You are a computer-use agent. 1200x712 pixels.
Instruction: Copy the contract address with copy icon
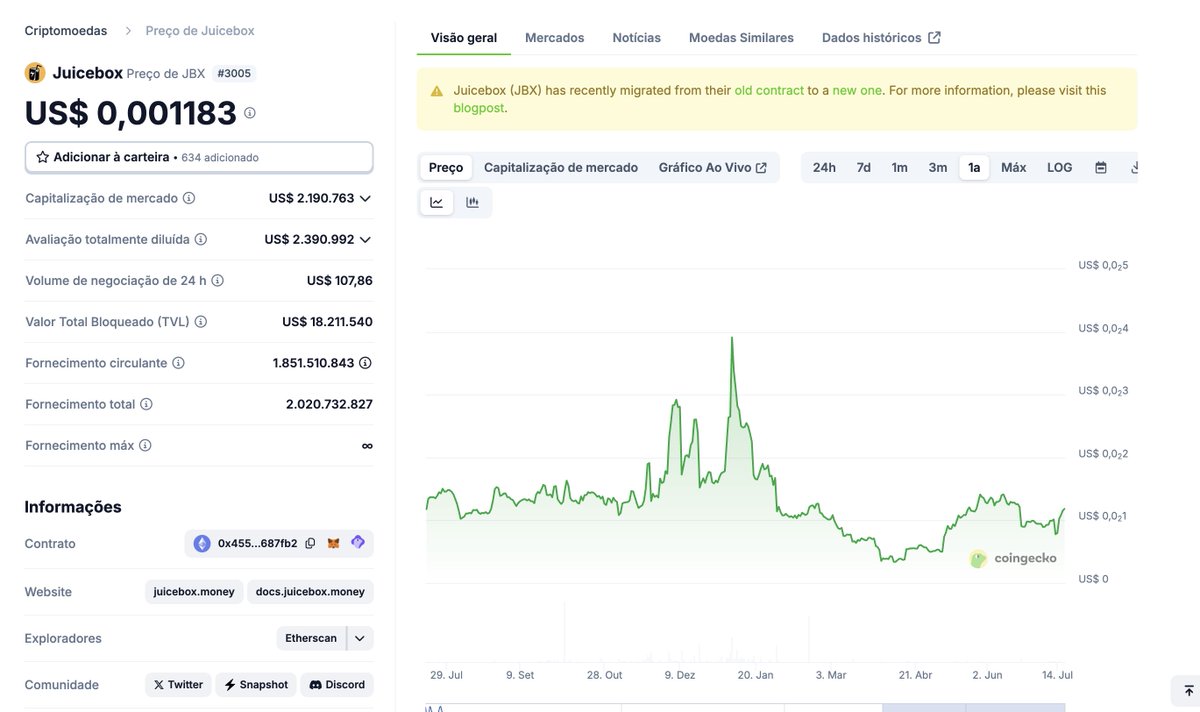[x=310, y=543]
